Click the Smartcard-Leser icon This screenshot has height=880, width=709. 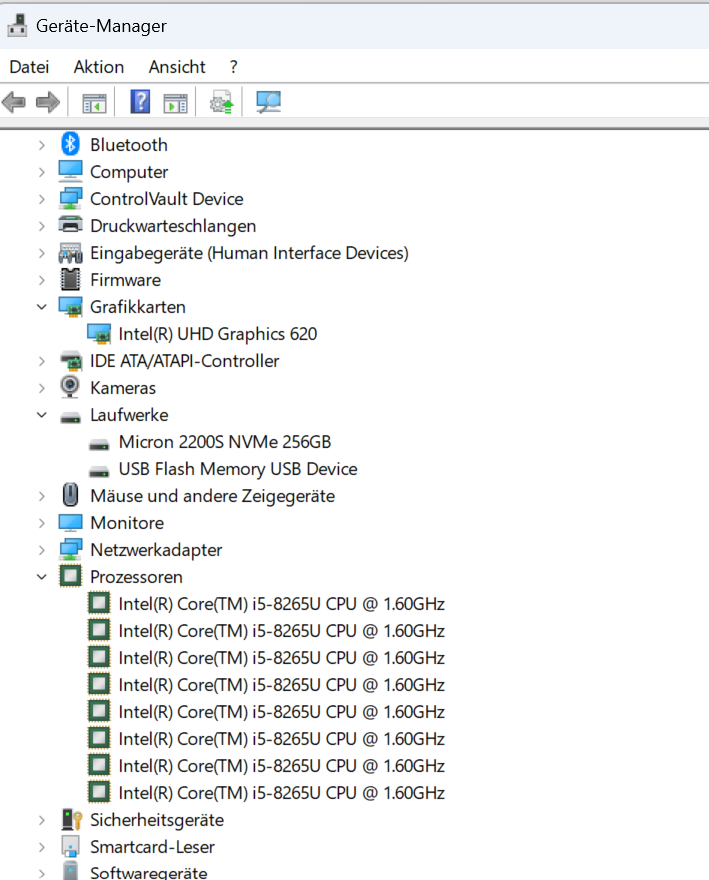coord(70,847)
